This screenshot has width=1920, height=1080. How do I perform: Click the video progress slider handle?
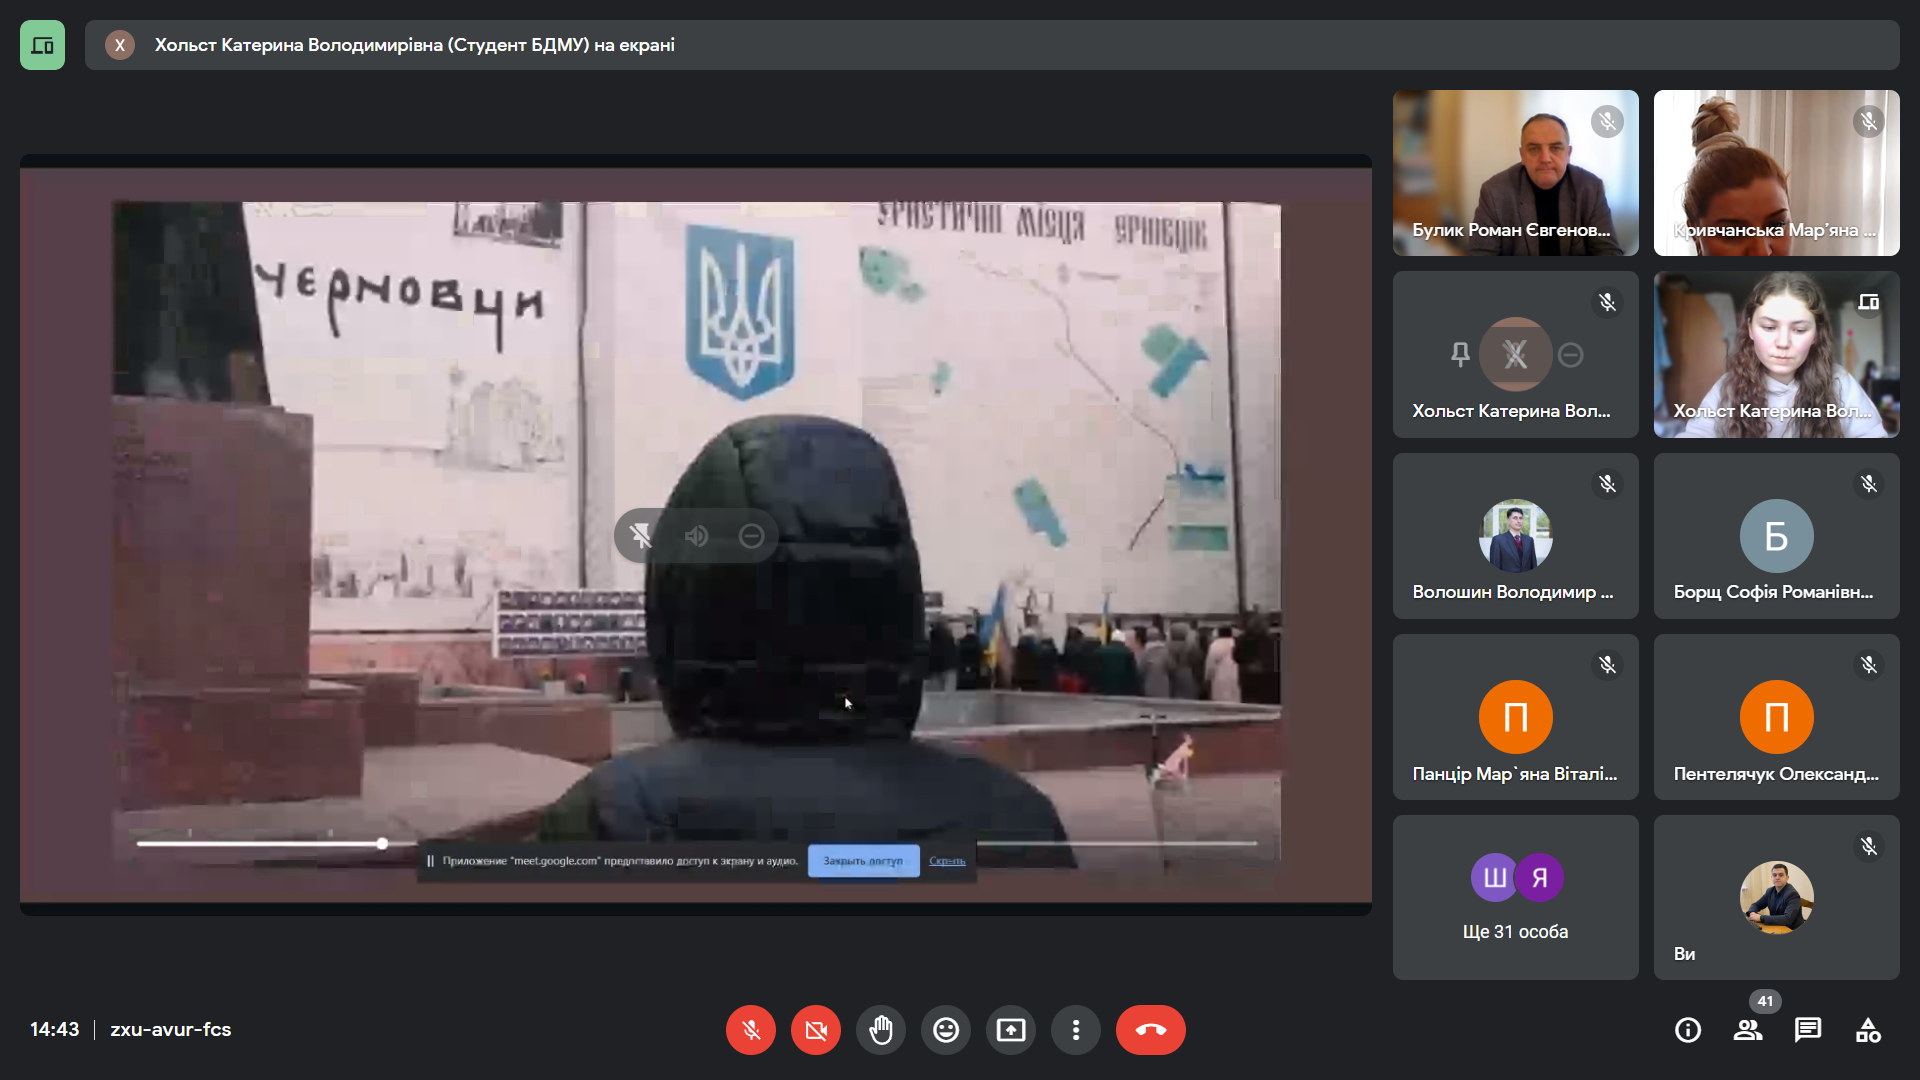pyautogui.click(x=382, y=844)
